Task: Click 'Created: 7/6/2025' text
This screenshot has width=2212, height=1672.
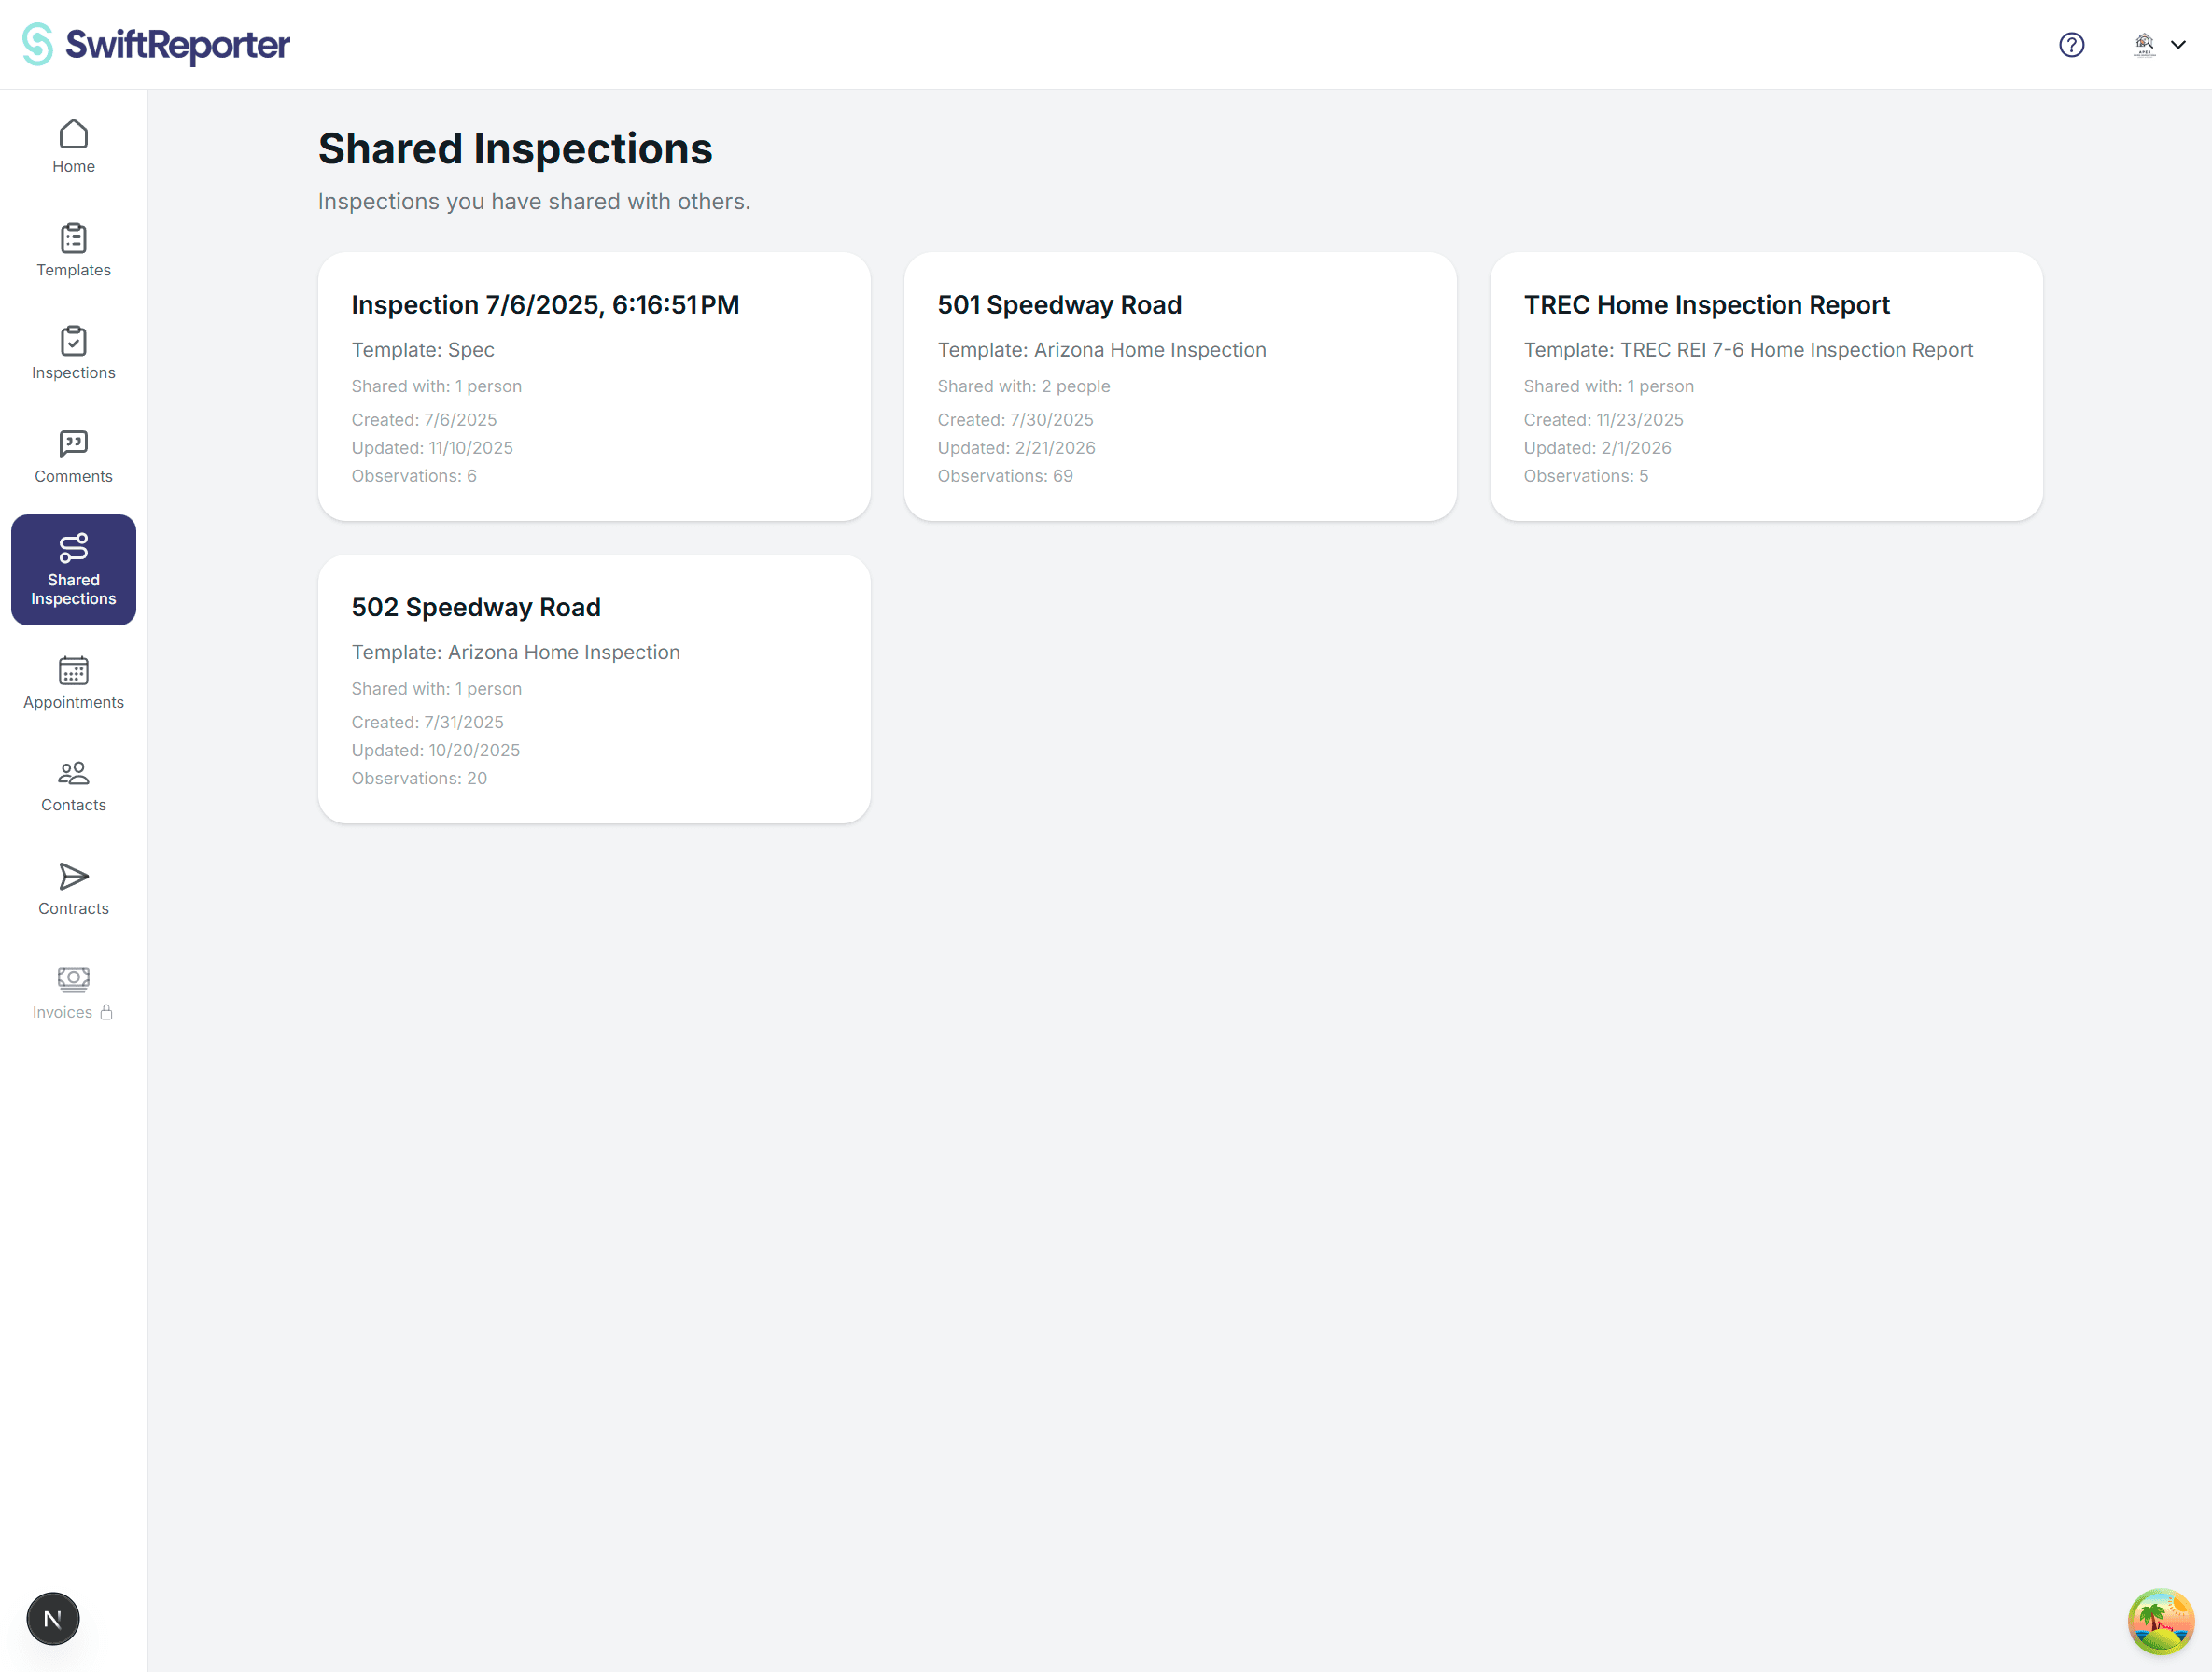Action: (x=424, y=420)
